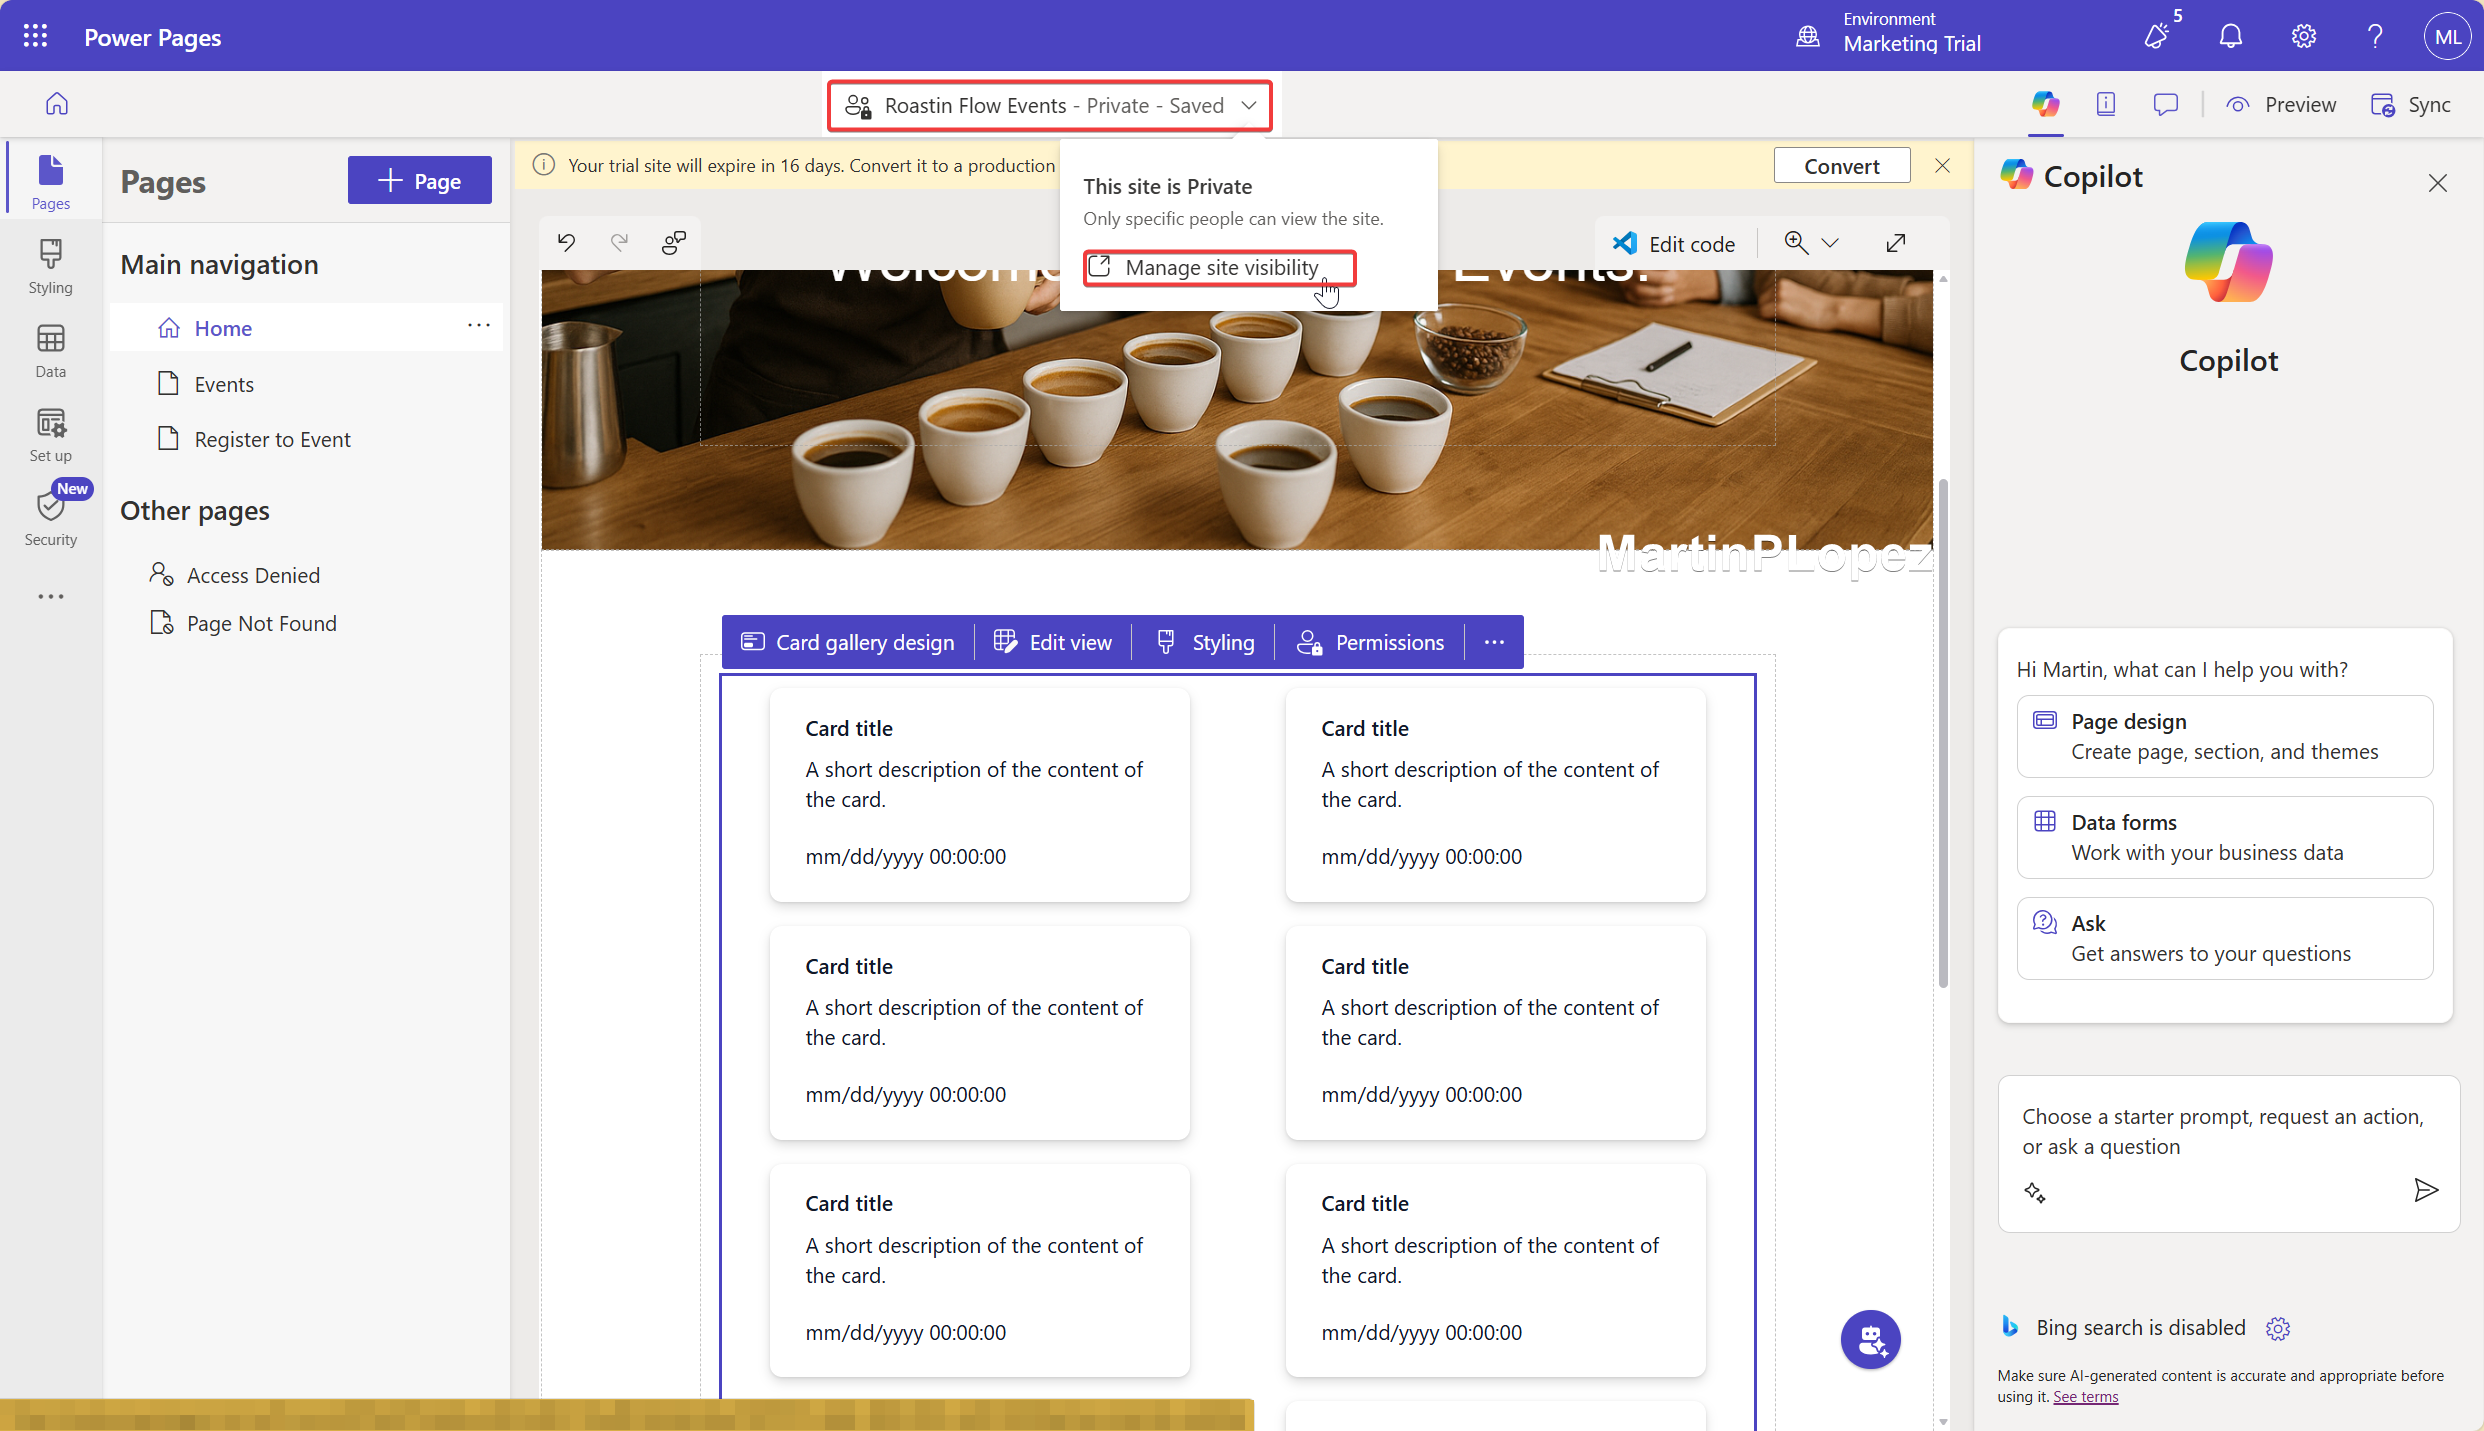The width and height of the screenshot is (2484, 1431).
Task: Open the ellipsis menu on the card toolbar
Action: pos(1493,642)
